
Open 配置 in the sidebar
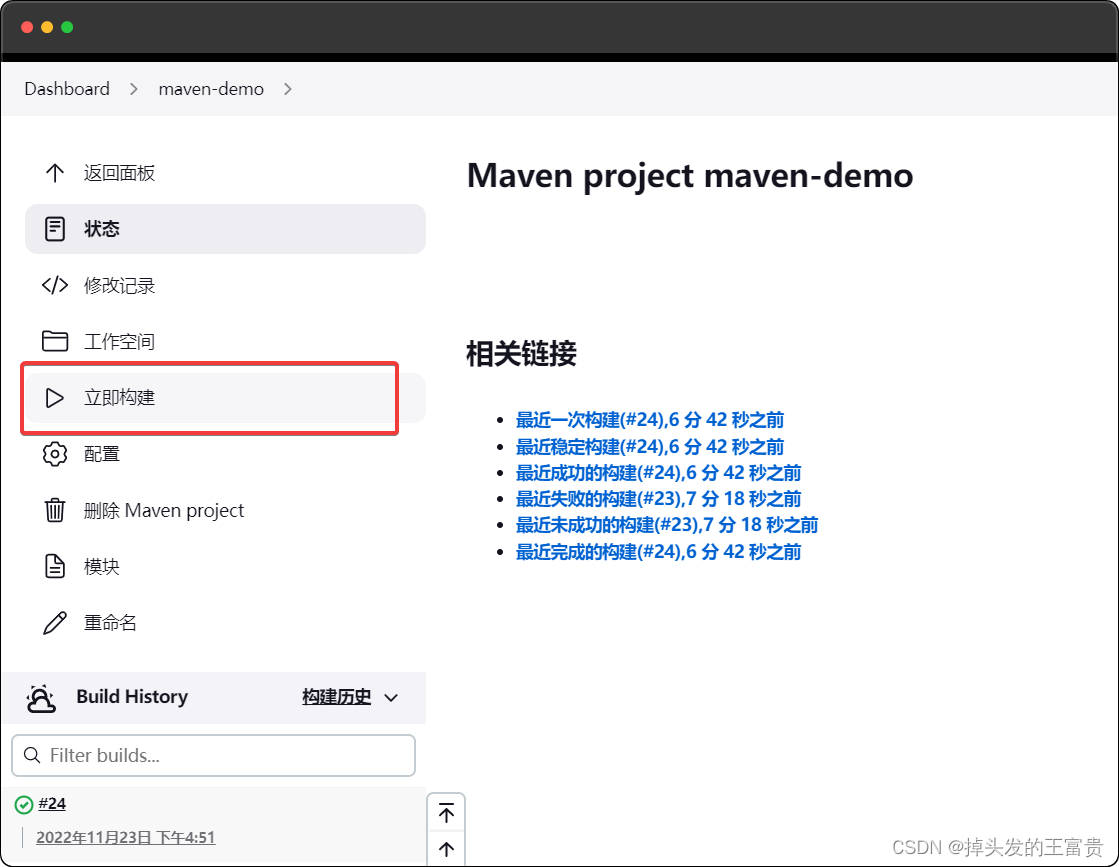[226, 454]
